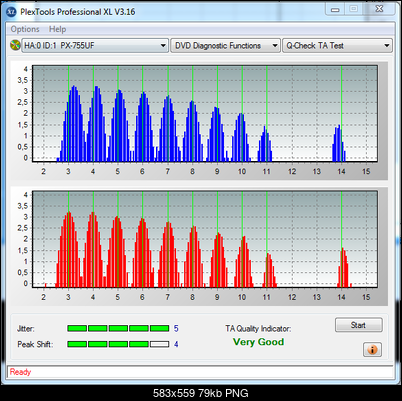Close the PlexTools Professional window
The width and height of the screenshot is (402, 401).
click(x=379, y=9)
